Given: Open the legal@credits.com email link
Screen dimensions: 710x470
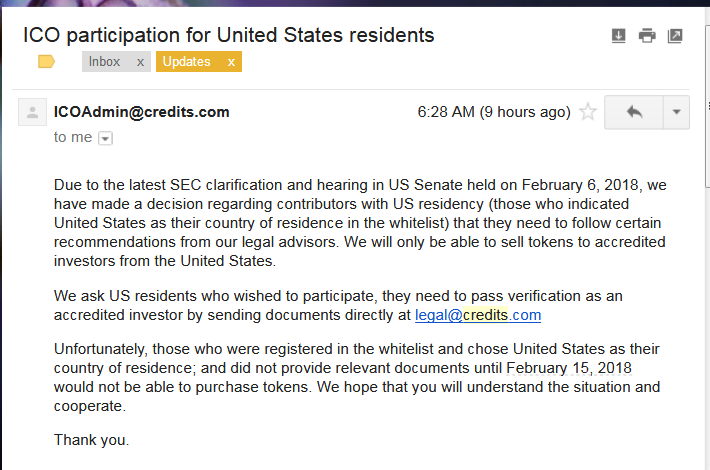Looking at the screenshot, I should (x=478, y=315).
